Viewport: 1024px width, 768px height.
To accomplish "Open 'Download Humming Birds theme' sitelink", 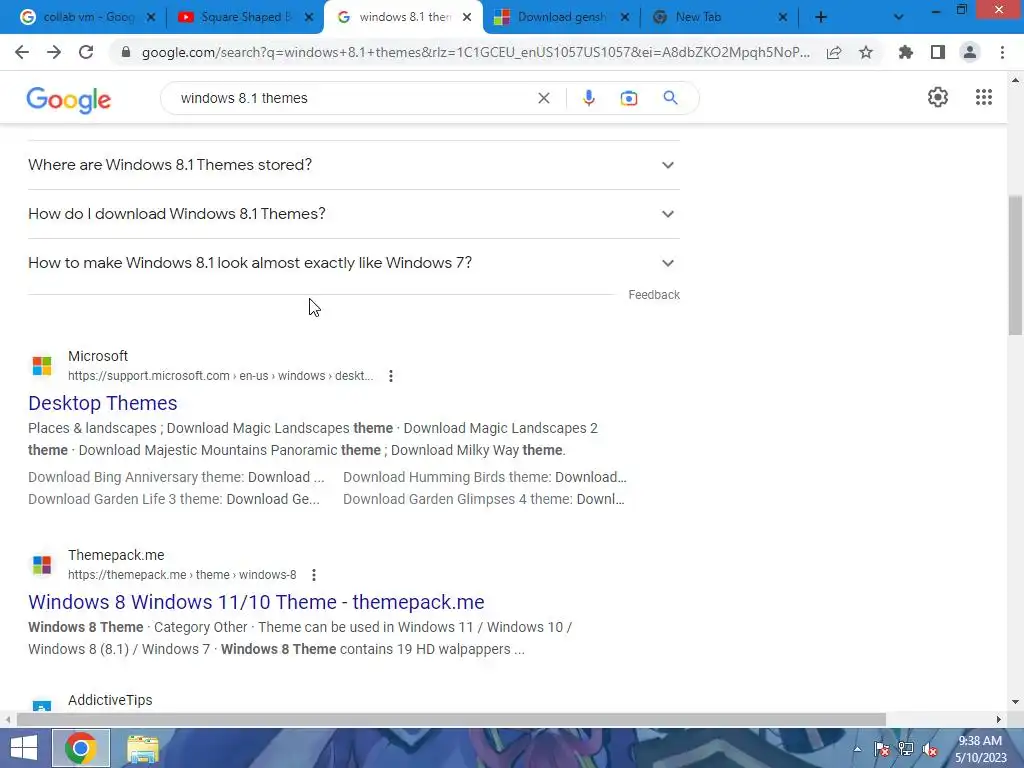I will pos(485,477).
